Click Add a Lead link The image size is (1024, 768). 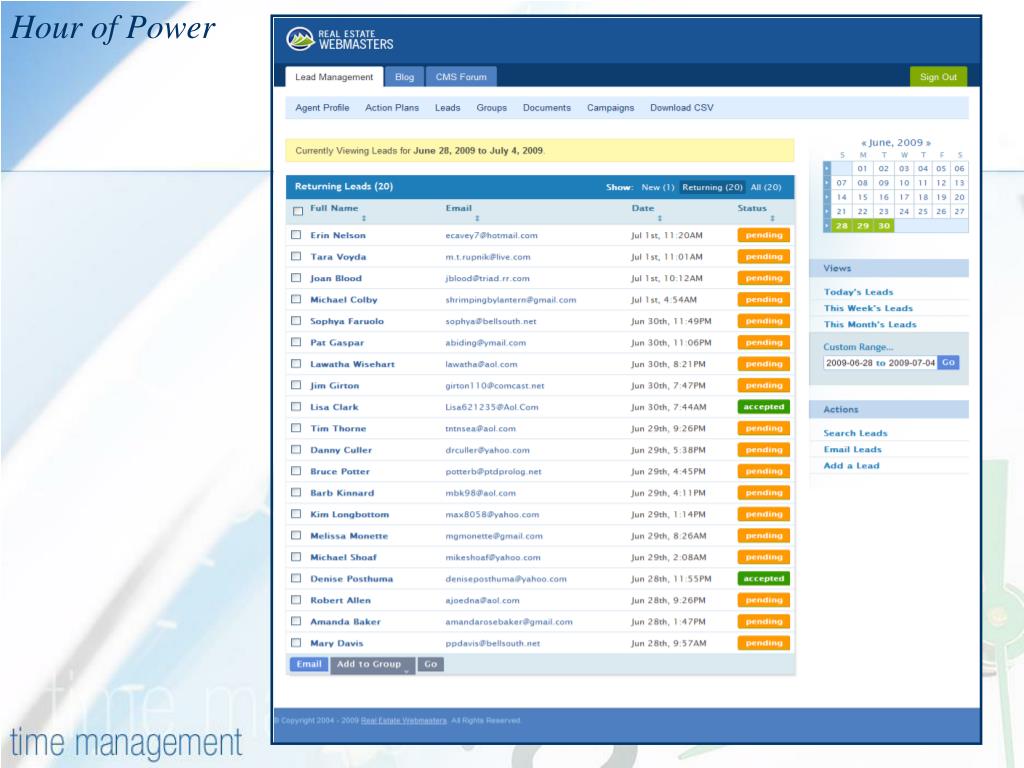coord(851,466)
